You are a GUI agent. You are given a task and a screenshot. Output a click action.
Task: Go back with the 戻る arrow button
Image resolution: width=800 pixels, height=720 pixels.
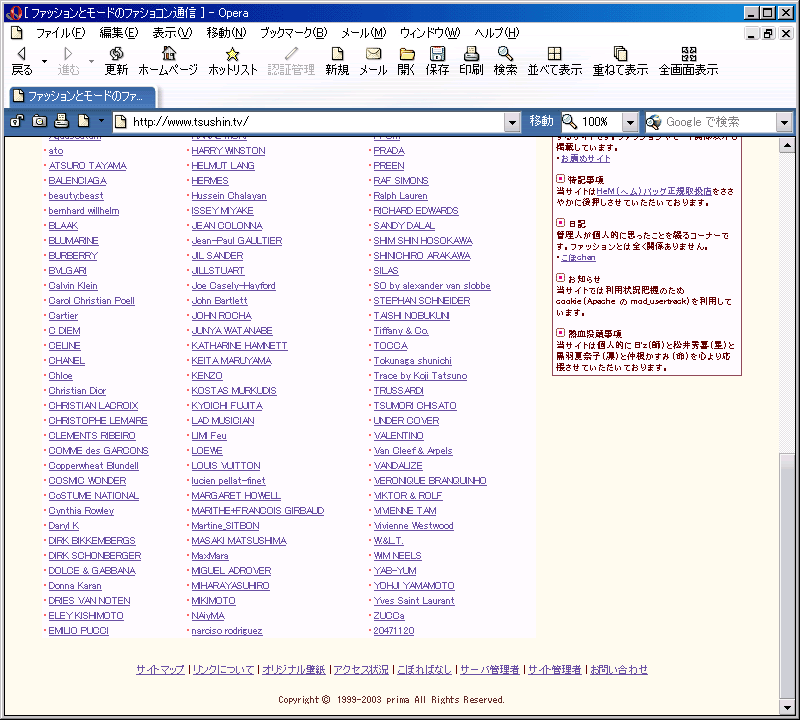pos(21,61)
